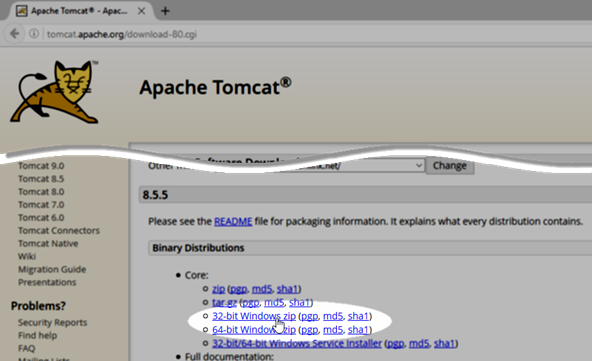592x361 pixels.
Task: Open md5 checksum for 32-bit Windows zip
Action: [333, 316]
